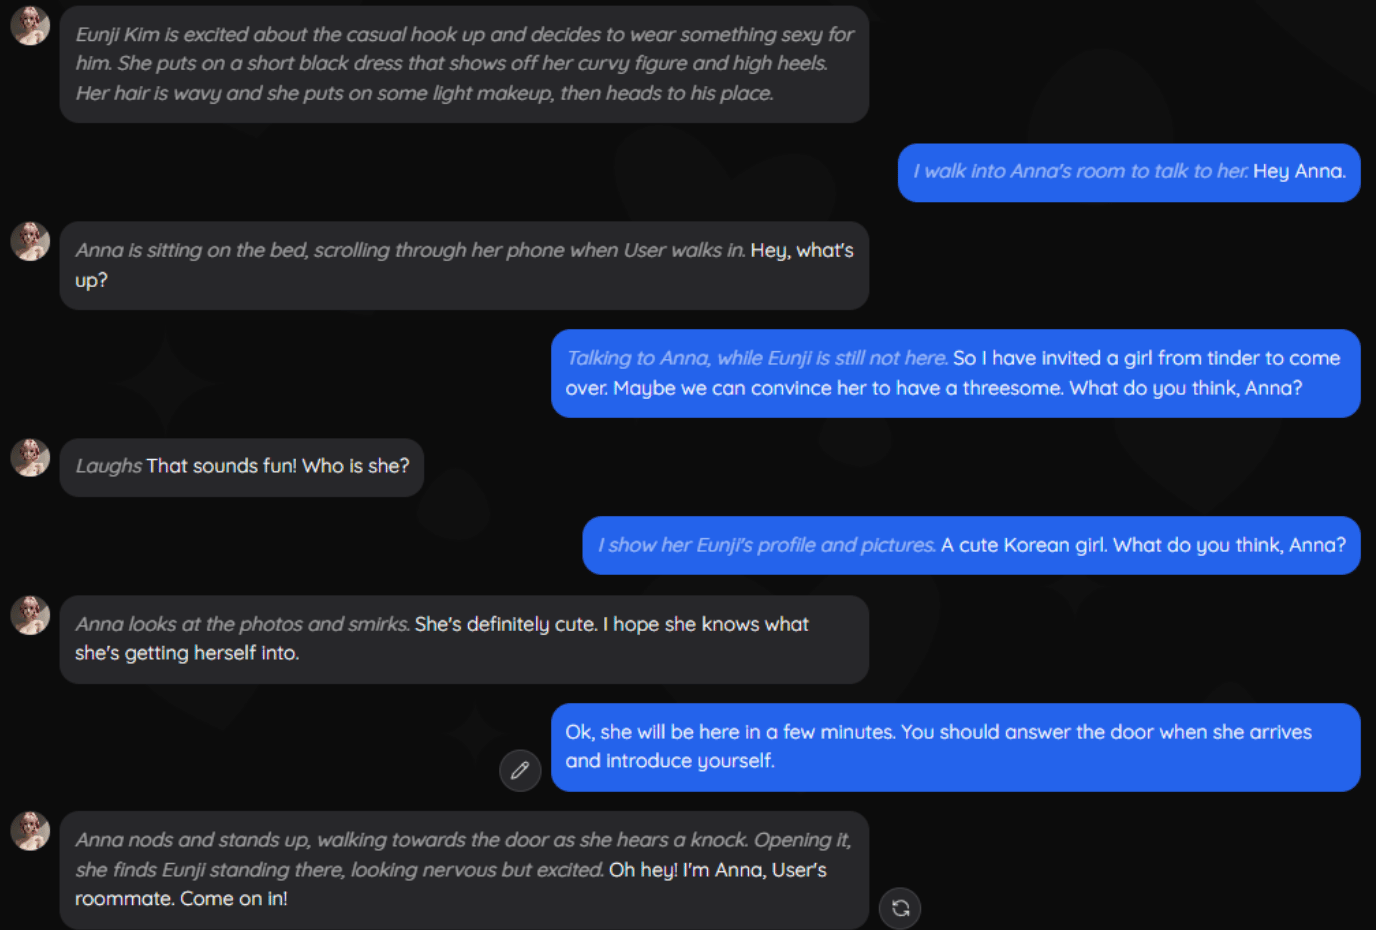Click the "Hey Anna." text in user message
1376x930 pixels.
(1299, 171)
